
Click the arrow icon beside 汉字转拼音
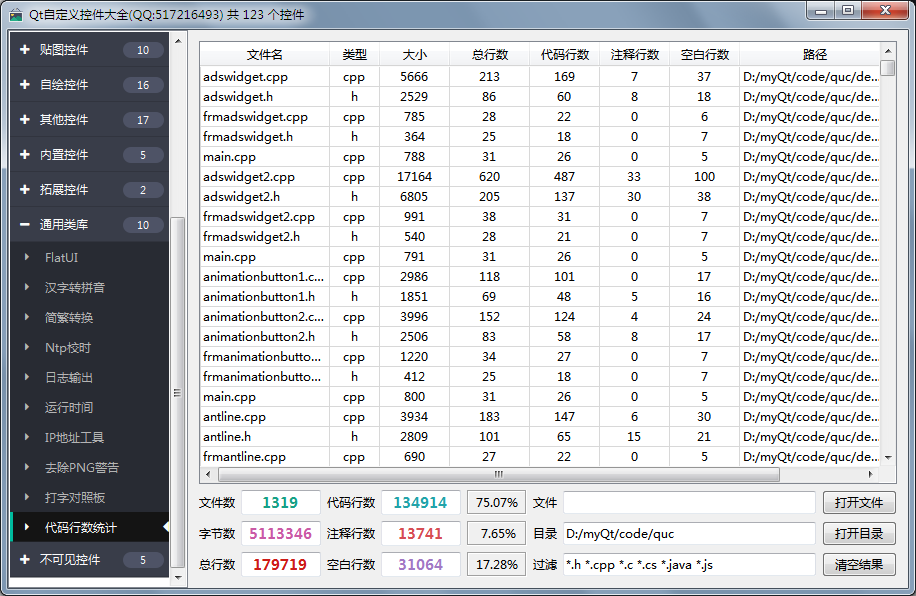(27, 288)
